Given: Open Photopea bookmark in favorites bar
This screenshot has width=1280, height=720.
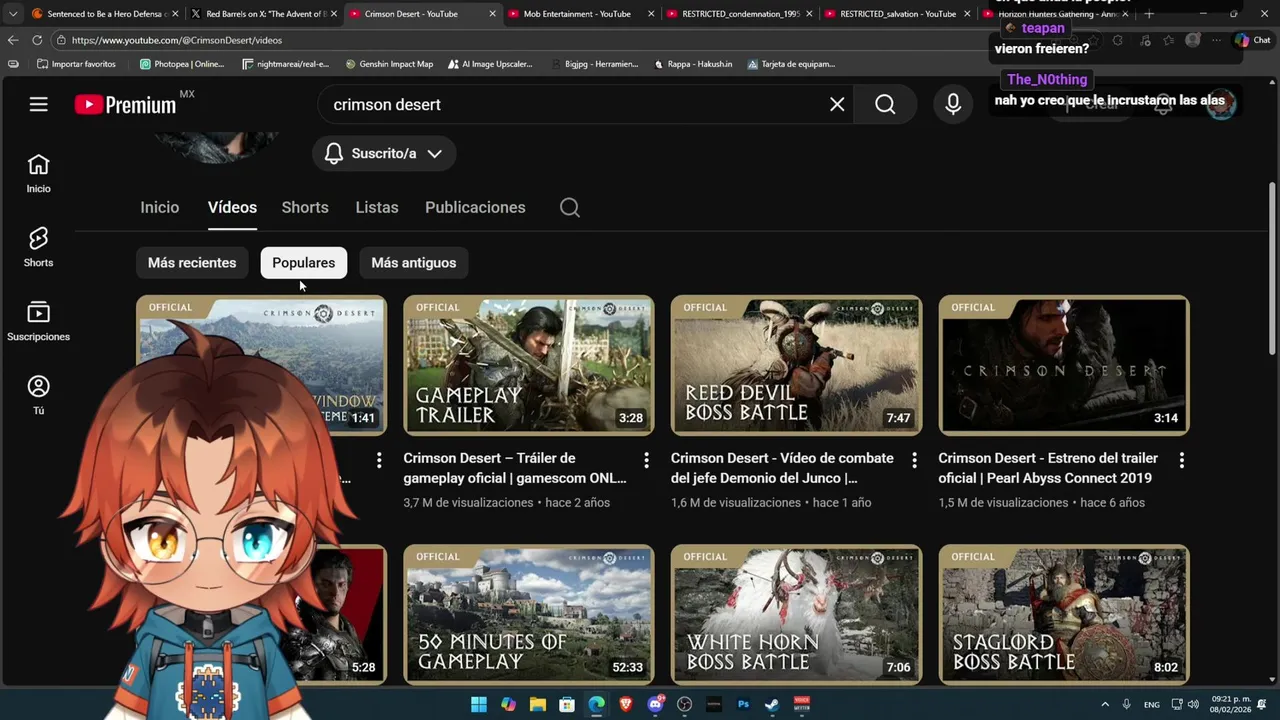Looking at the screenshot, I should click(182, 64).
